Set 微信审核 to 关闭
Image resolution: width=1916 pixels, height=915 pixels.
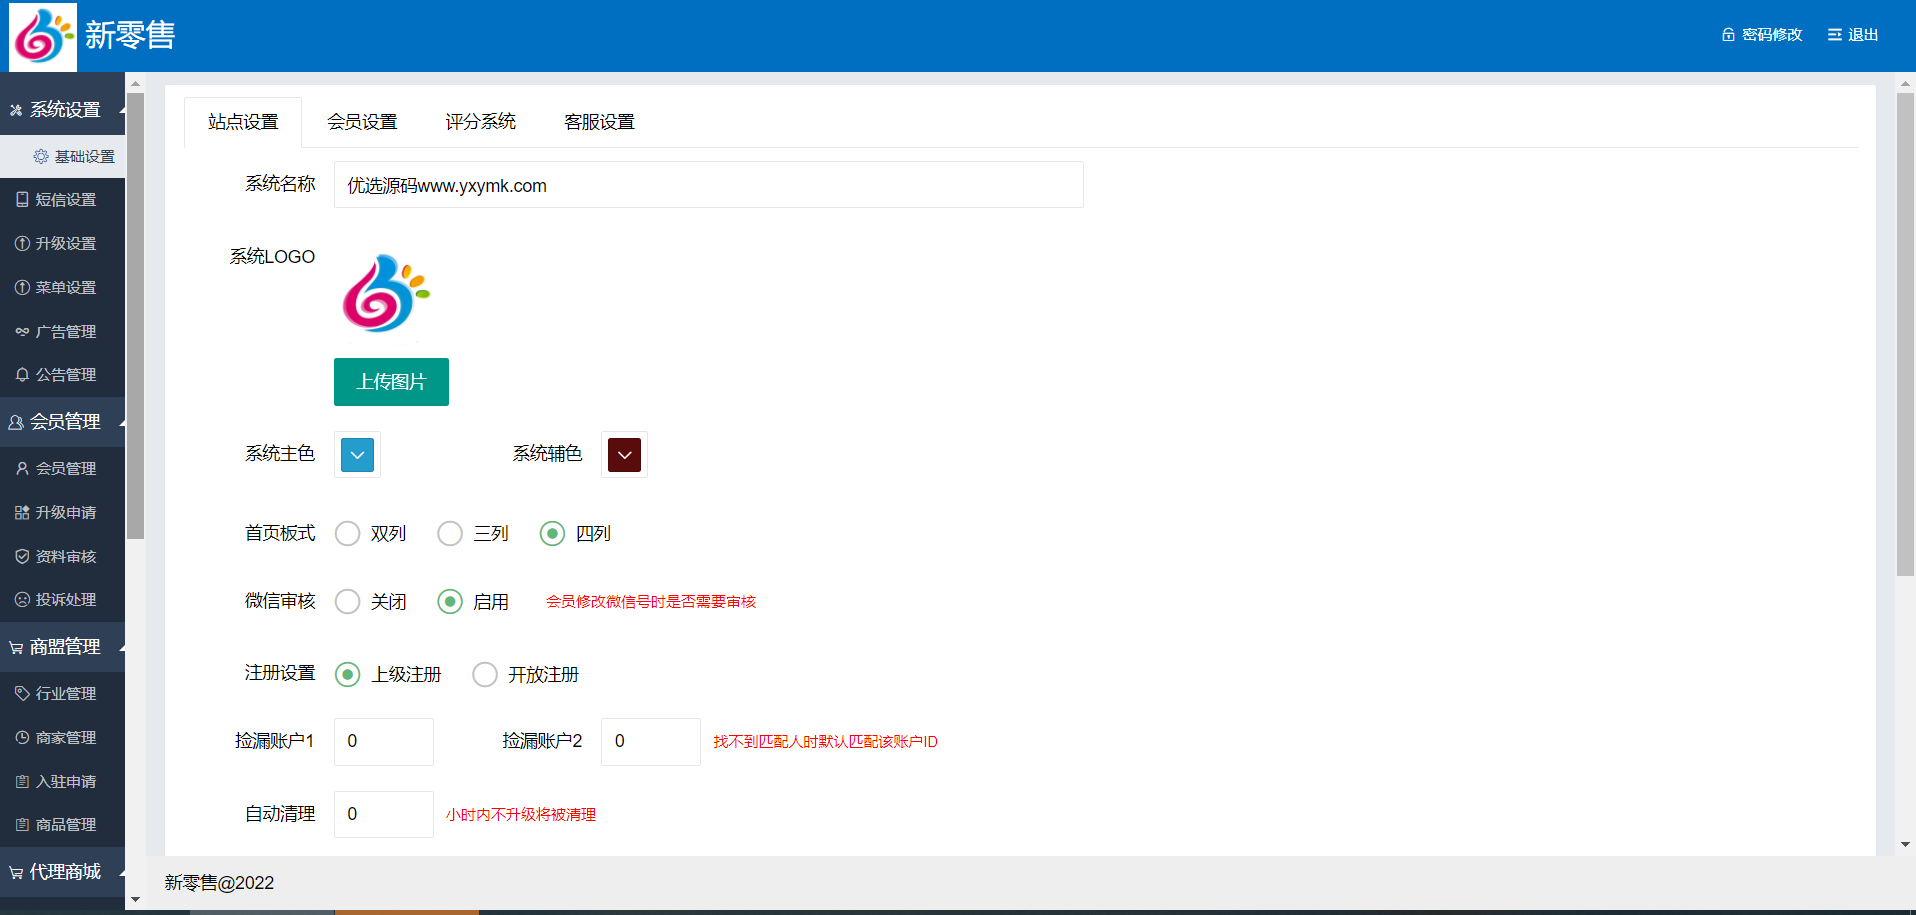coord(371,602)
